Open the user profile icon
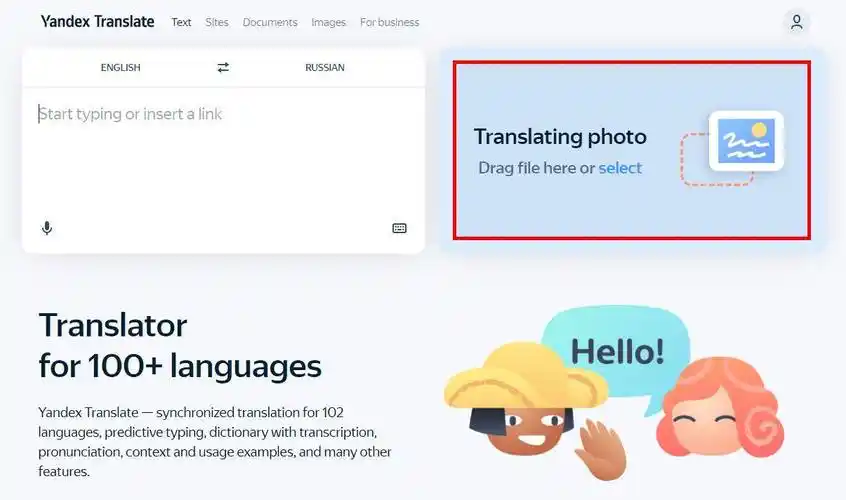The width and height of the screenshot is (846, 500). click(x=796, y=22)
